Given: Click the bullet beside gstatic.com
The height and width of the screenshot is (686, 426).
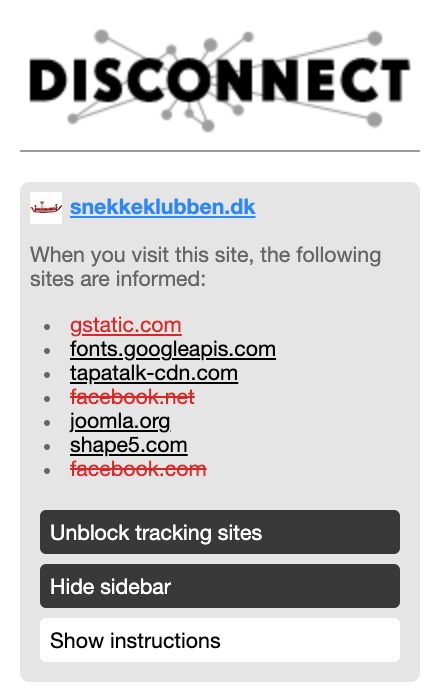Looking at the screenshot, I should click(47, 327).
